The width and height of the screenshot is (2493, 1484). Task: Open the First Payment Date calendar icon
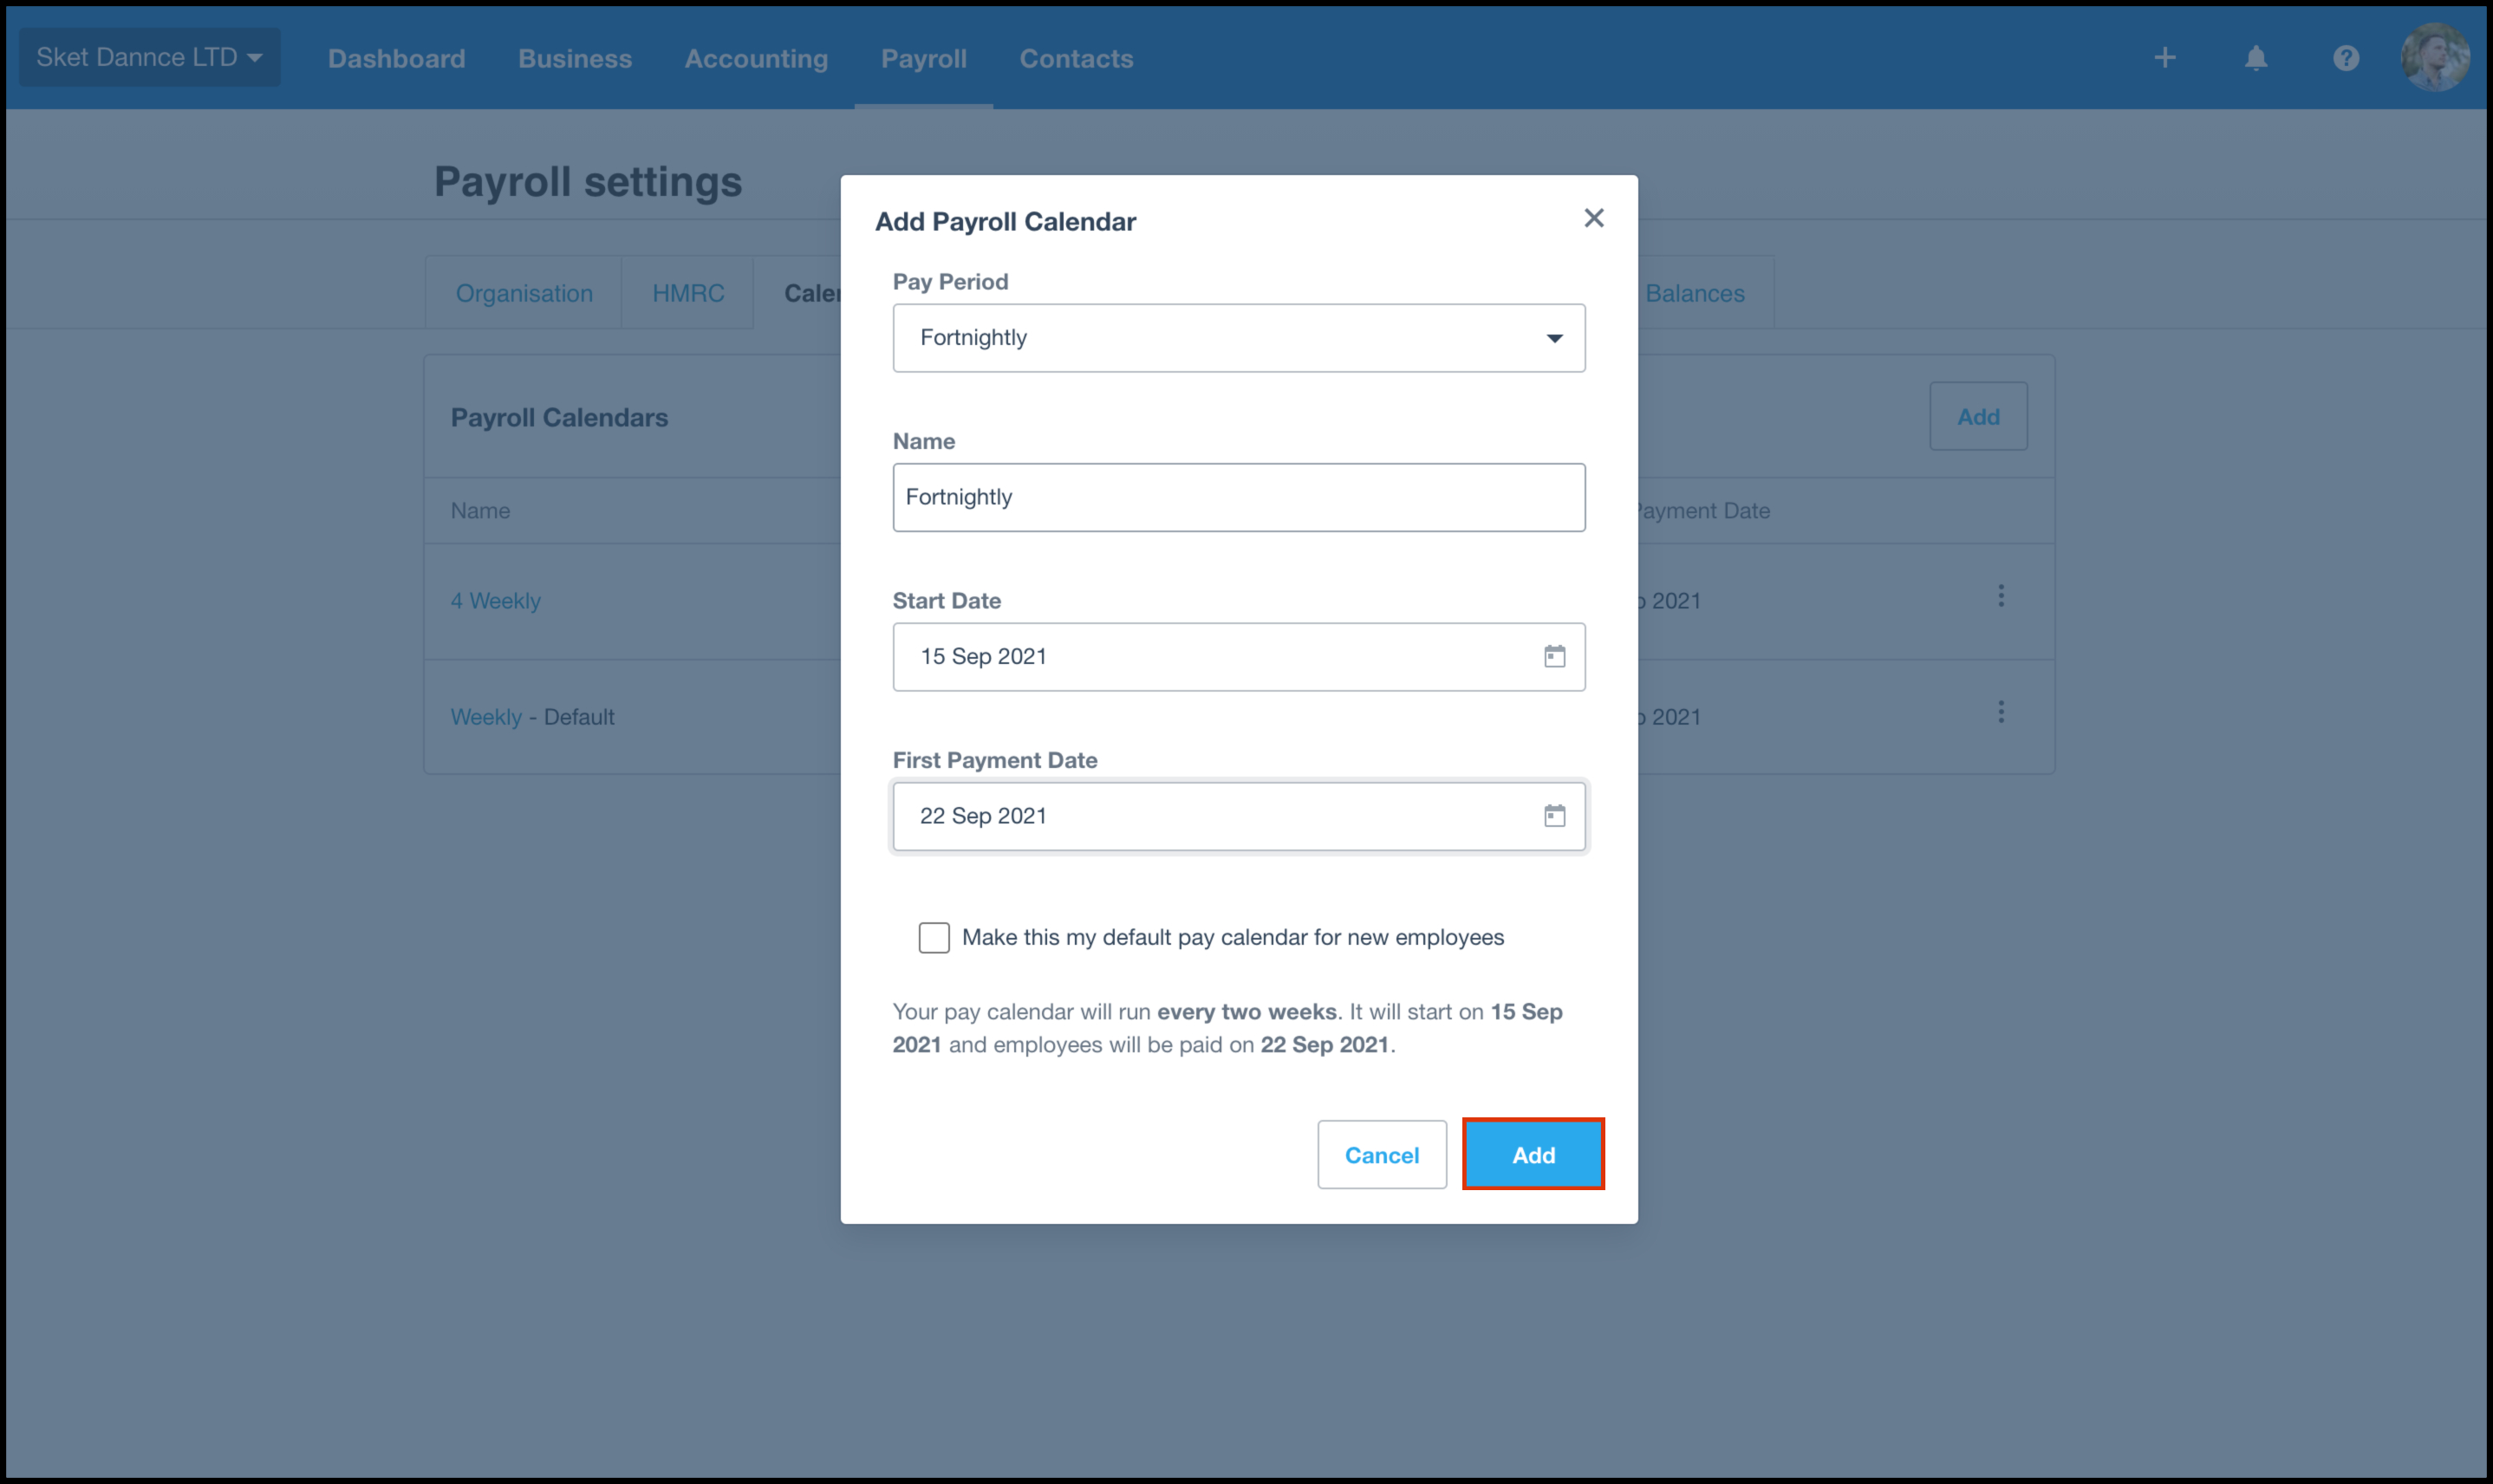[1554, 815]
